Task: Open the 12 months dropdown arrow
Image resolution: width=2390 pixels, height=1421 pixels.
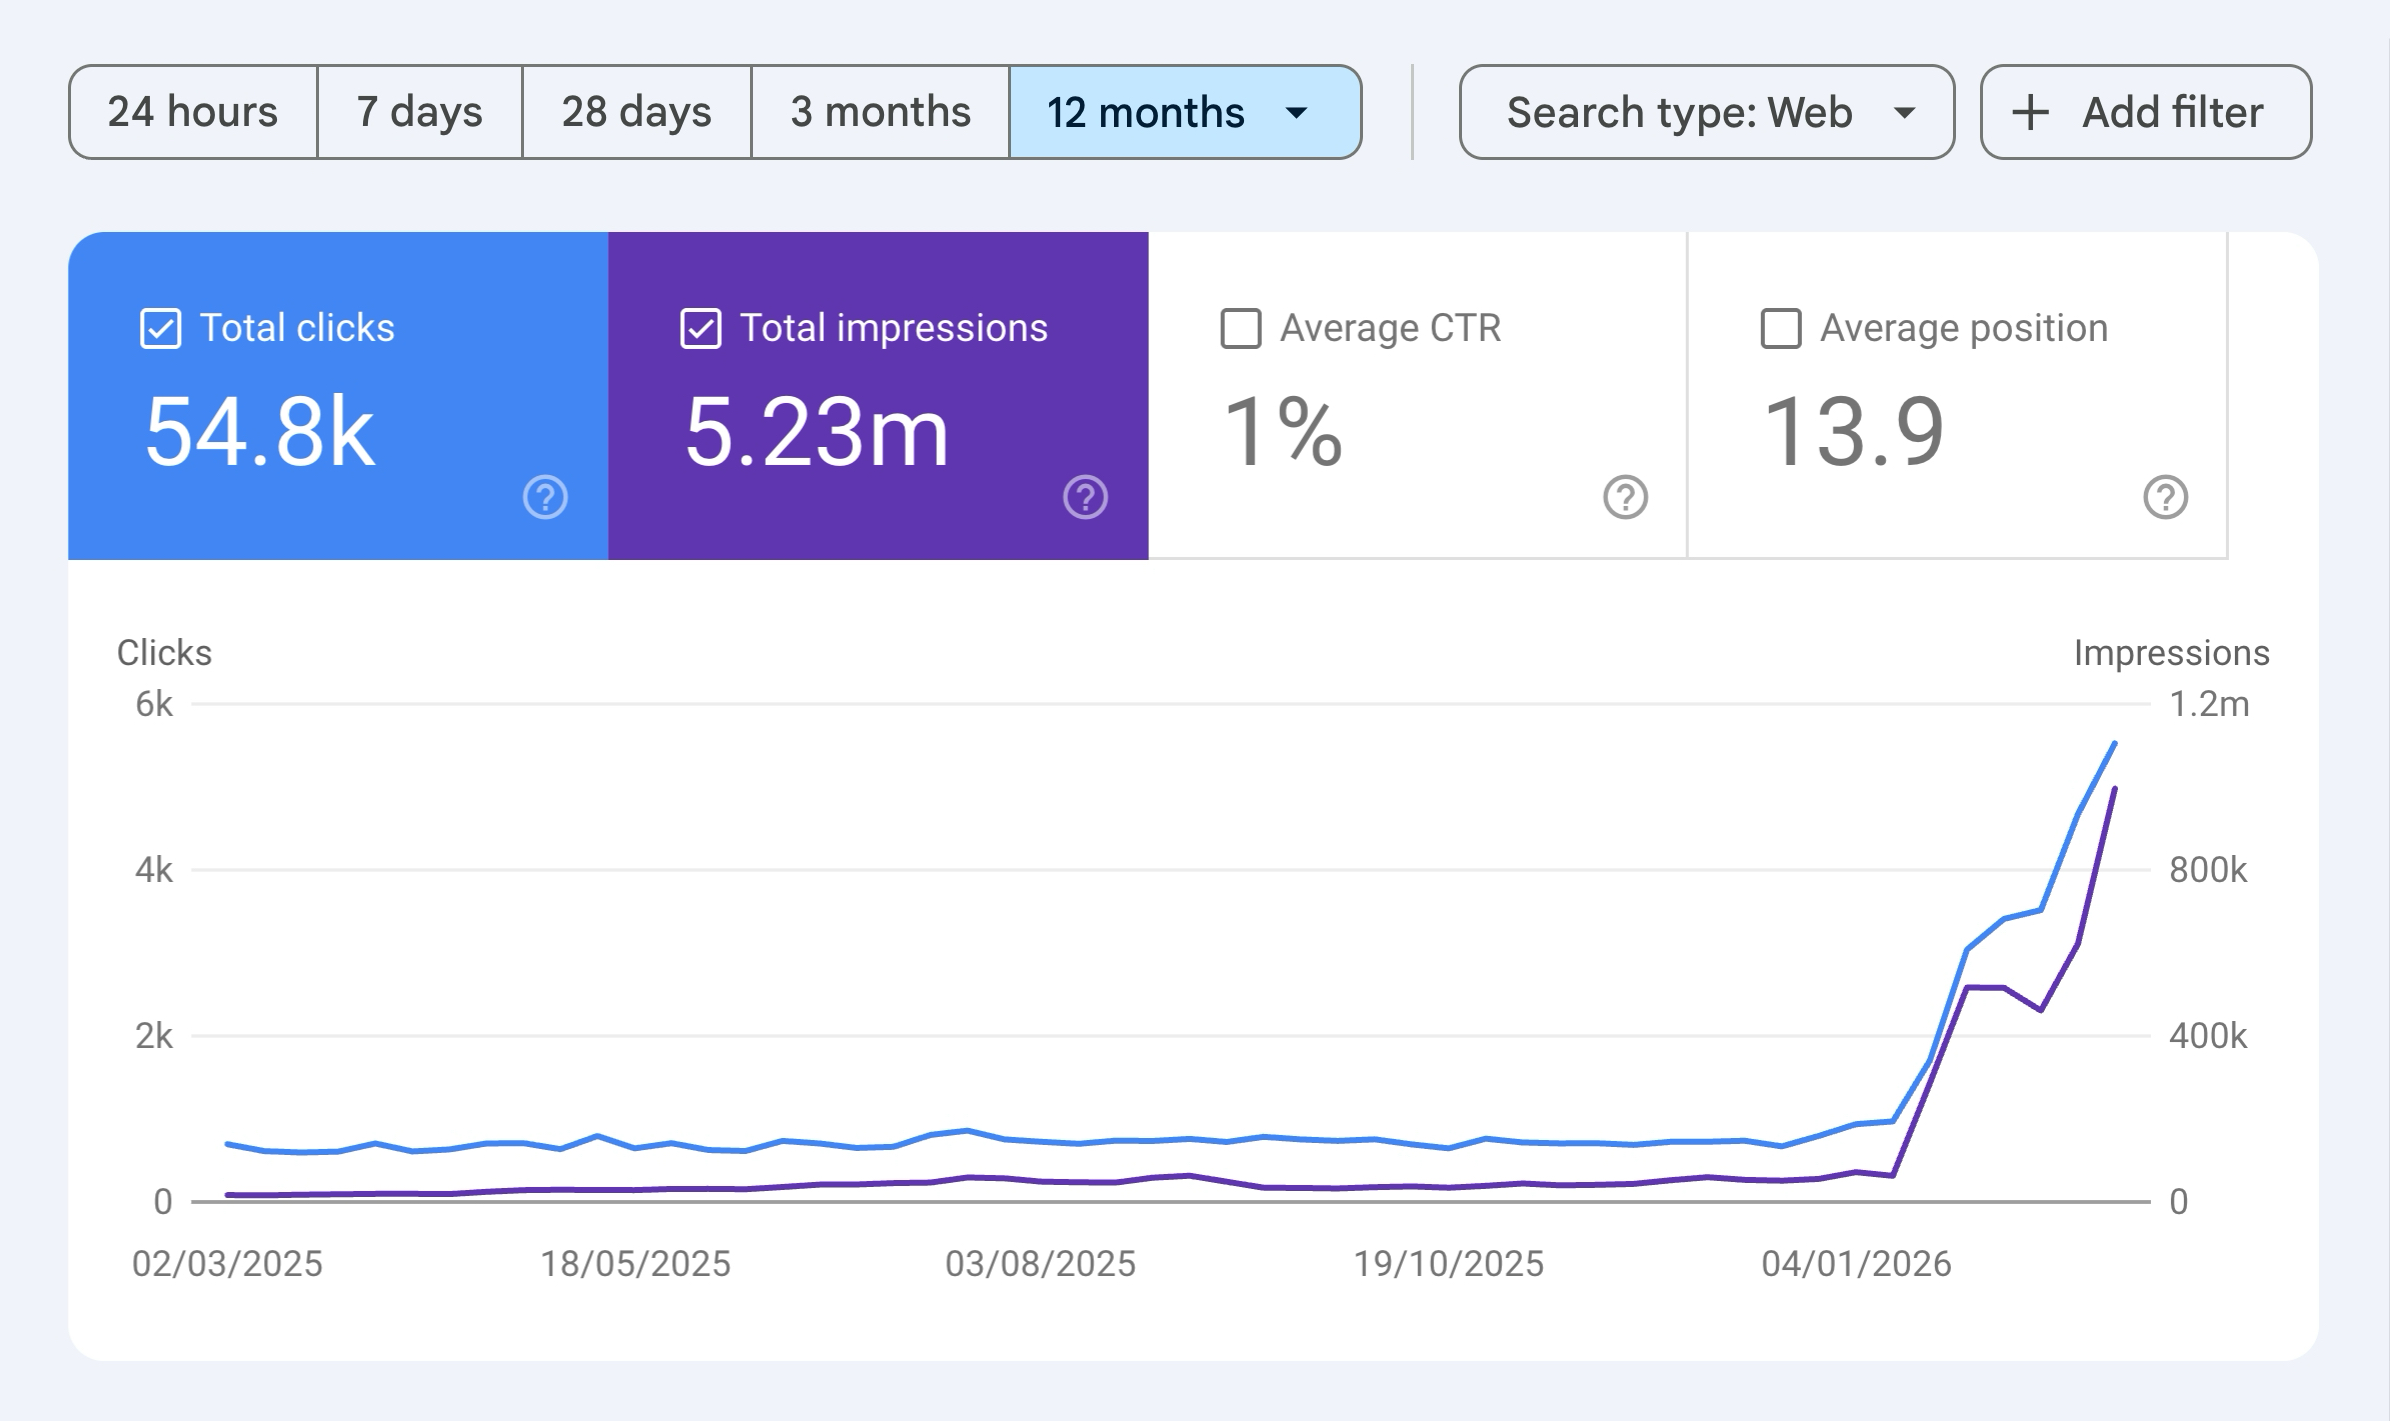Action: click(1296, 112)
